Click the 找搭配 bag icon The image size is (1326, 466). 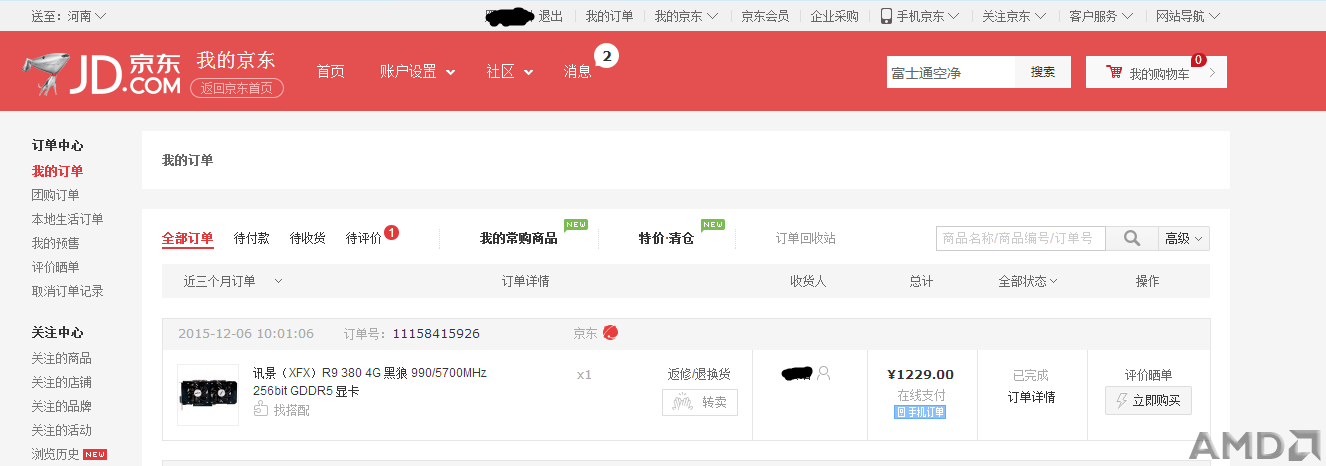261,409
